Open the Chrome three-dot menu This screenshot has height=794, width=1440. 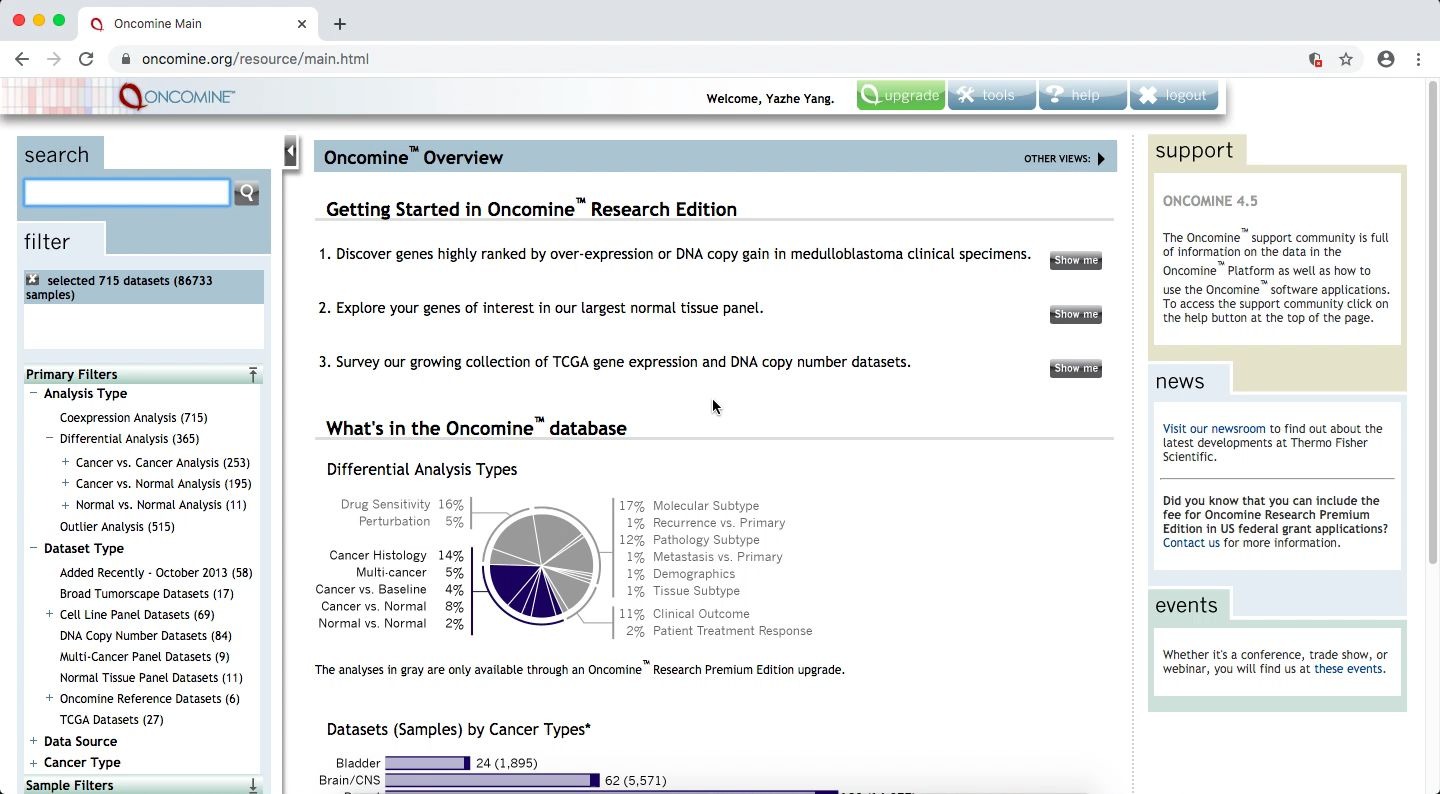pos(1418,59)
